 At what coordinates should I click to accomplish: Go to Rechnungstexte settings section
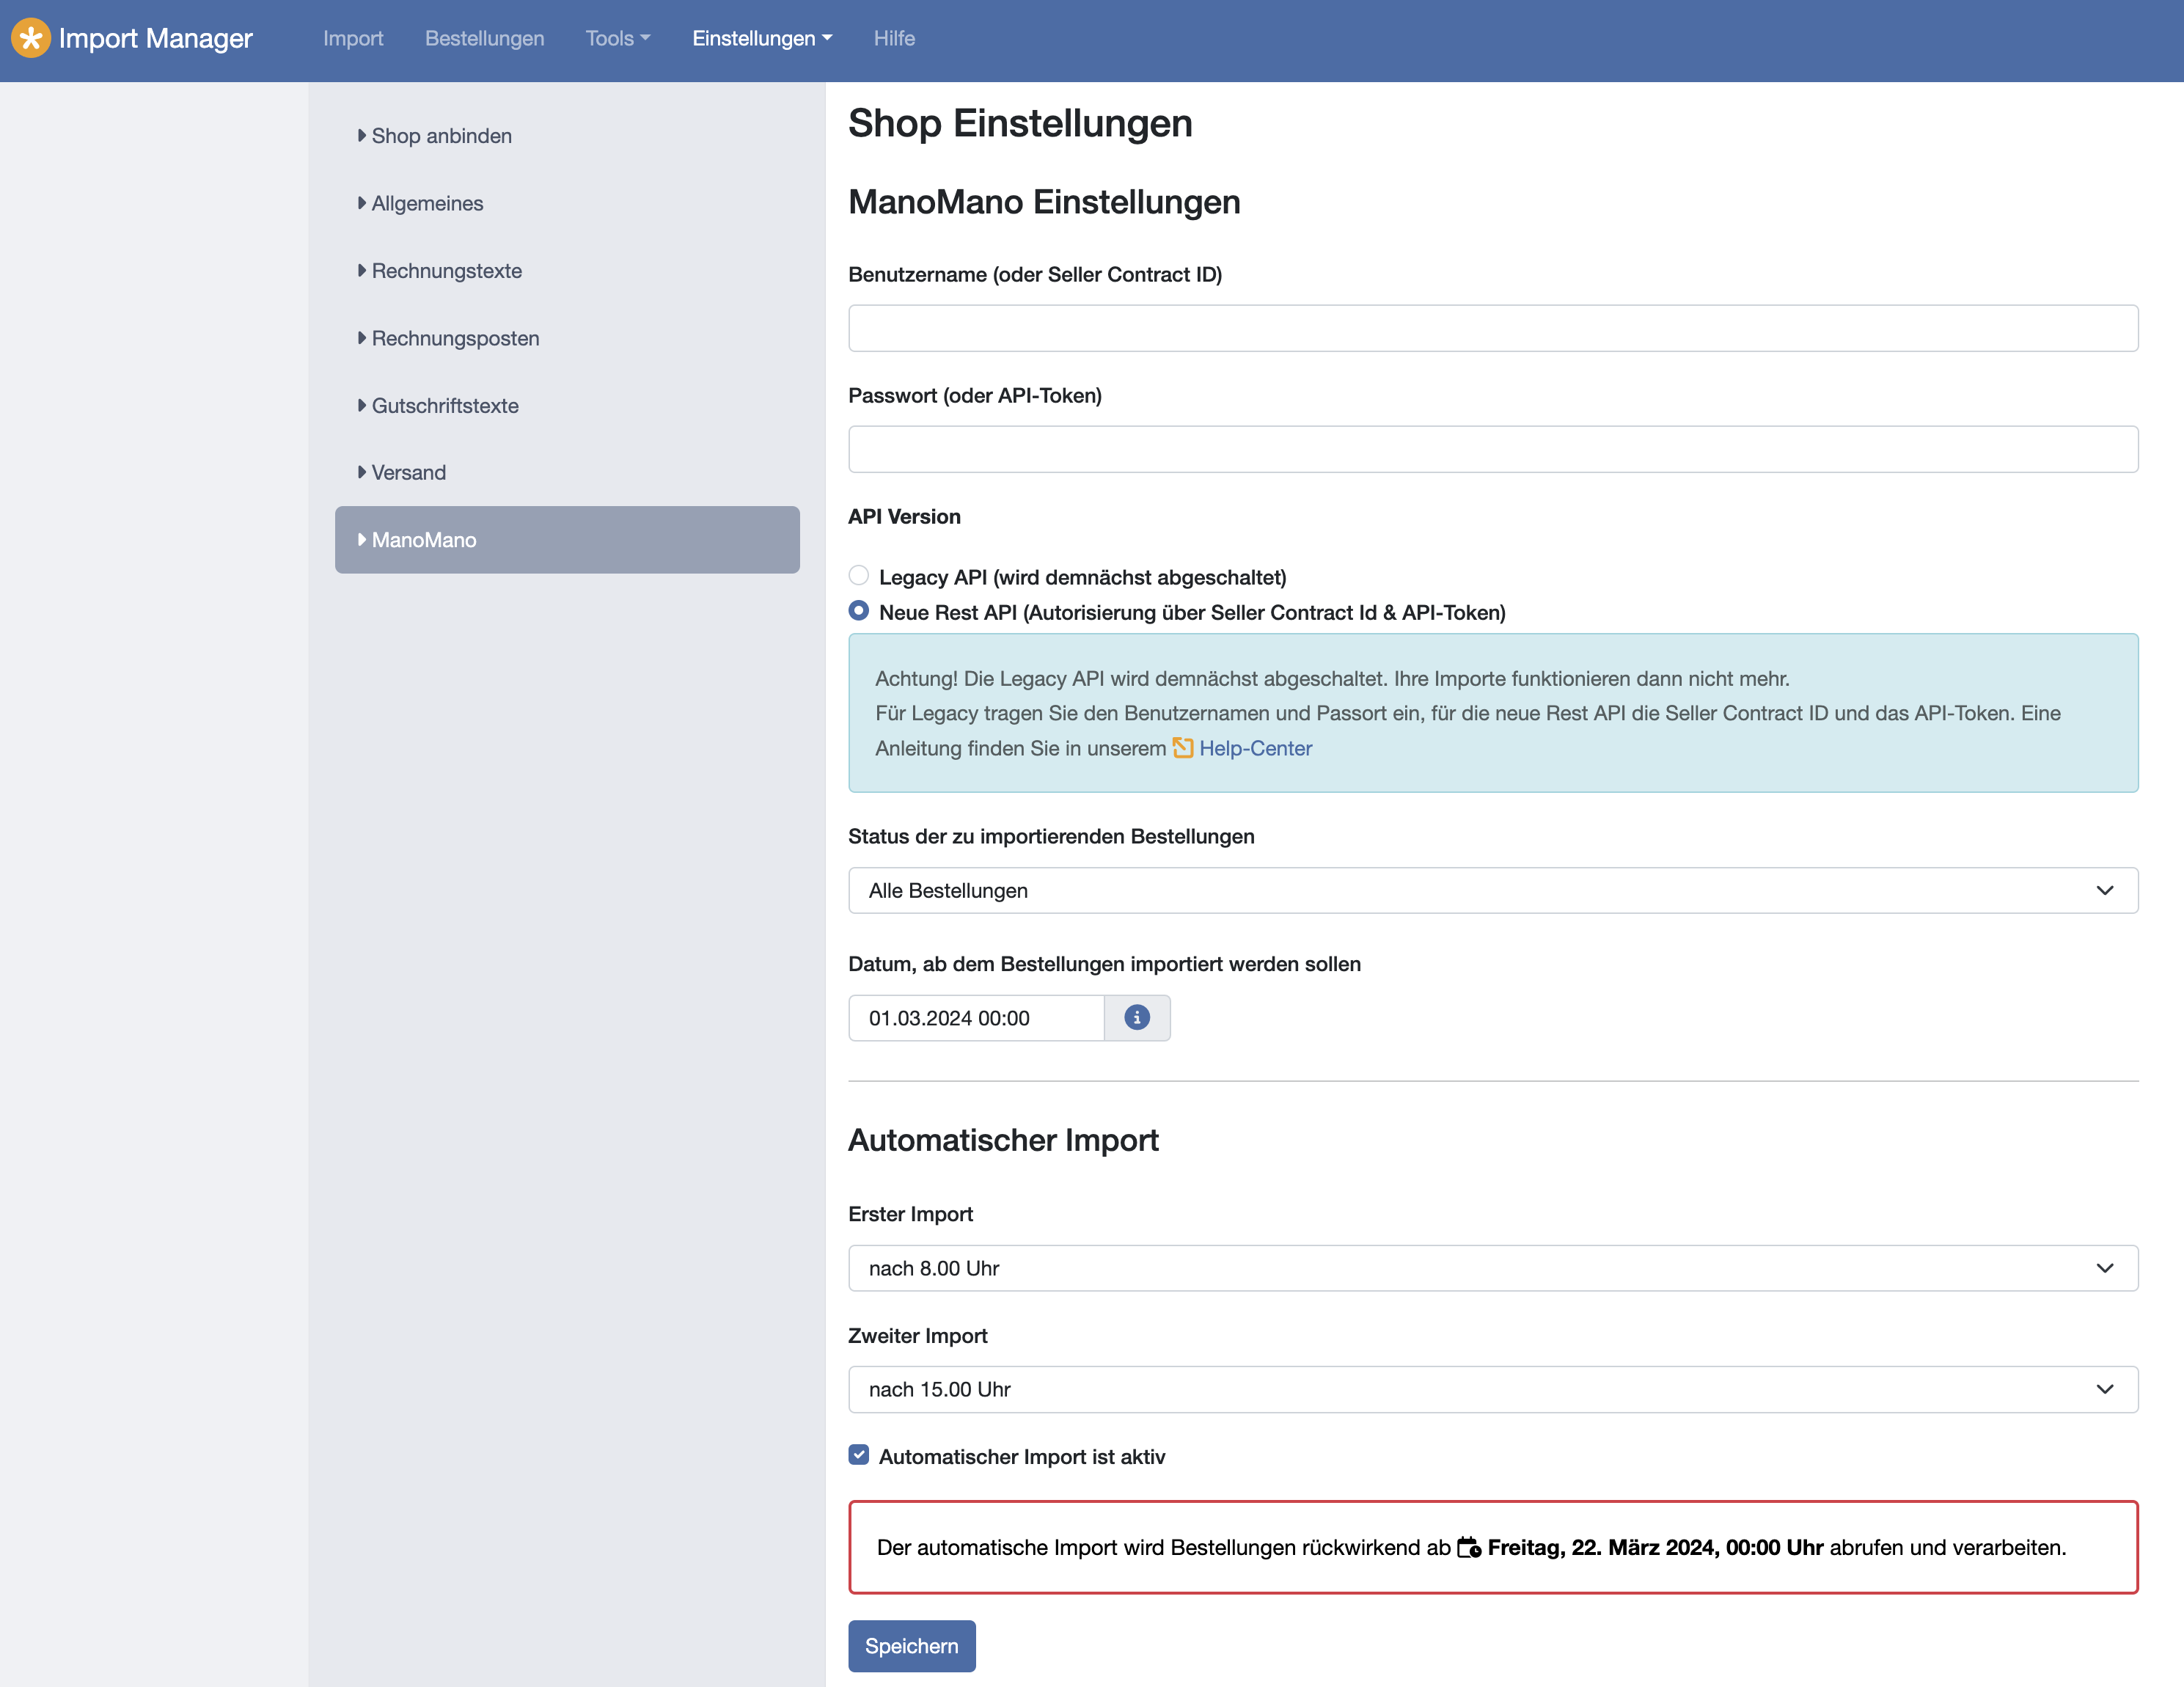567,270
